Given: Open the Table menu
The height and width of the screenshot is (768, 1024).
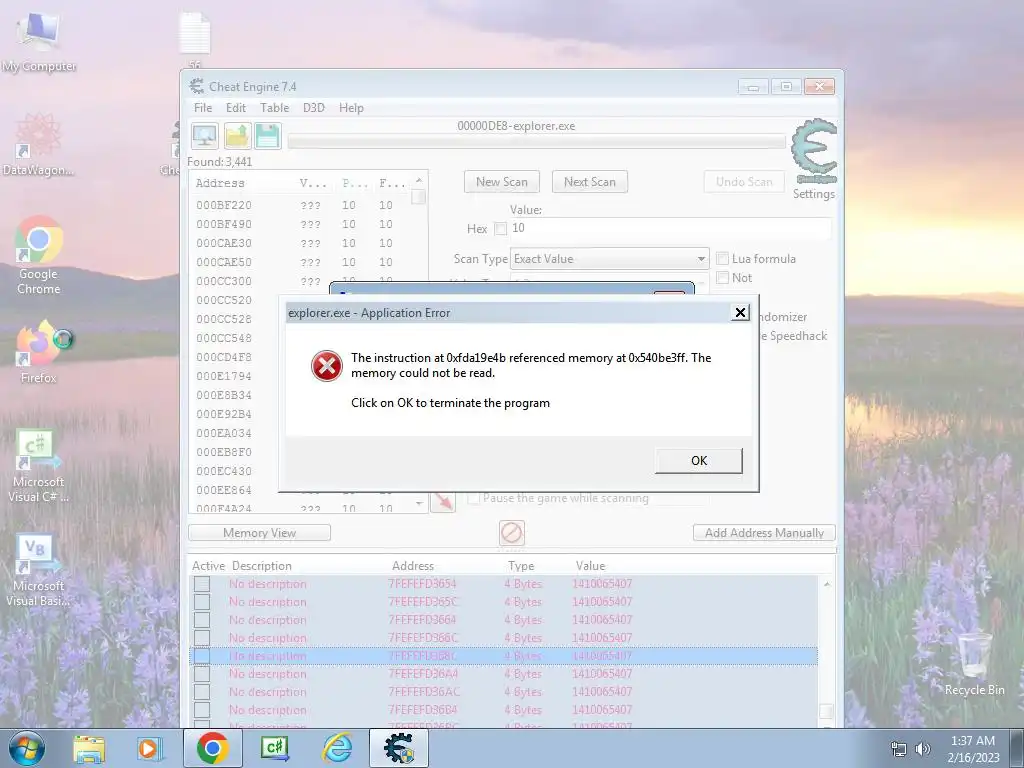Looking at the screenshot, I should (x=274, y=108).
